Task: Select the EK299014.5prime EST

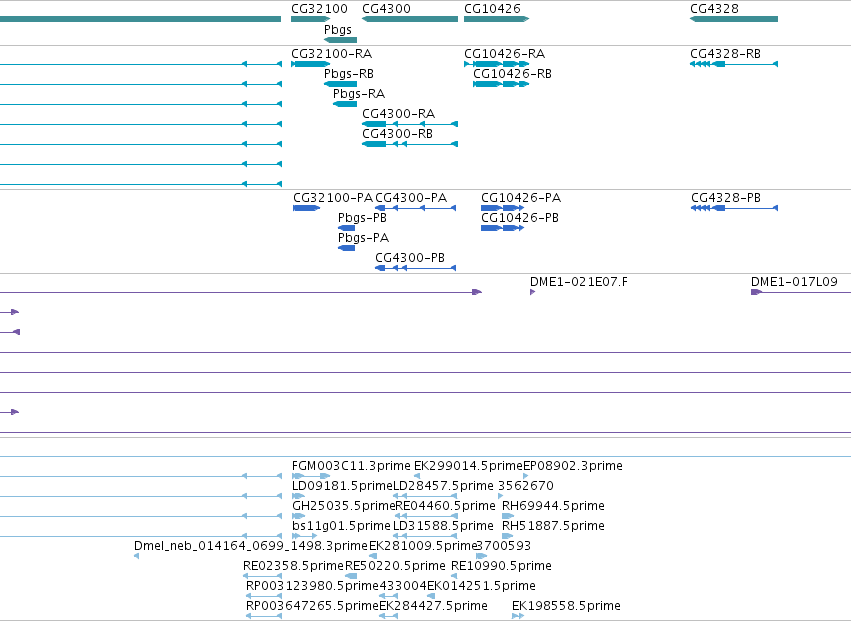Action: coord(417,476)
